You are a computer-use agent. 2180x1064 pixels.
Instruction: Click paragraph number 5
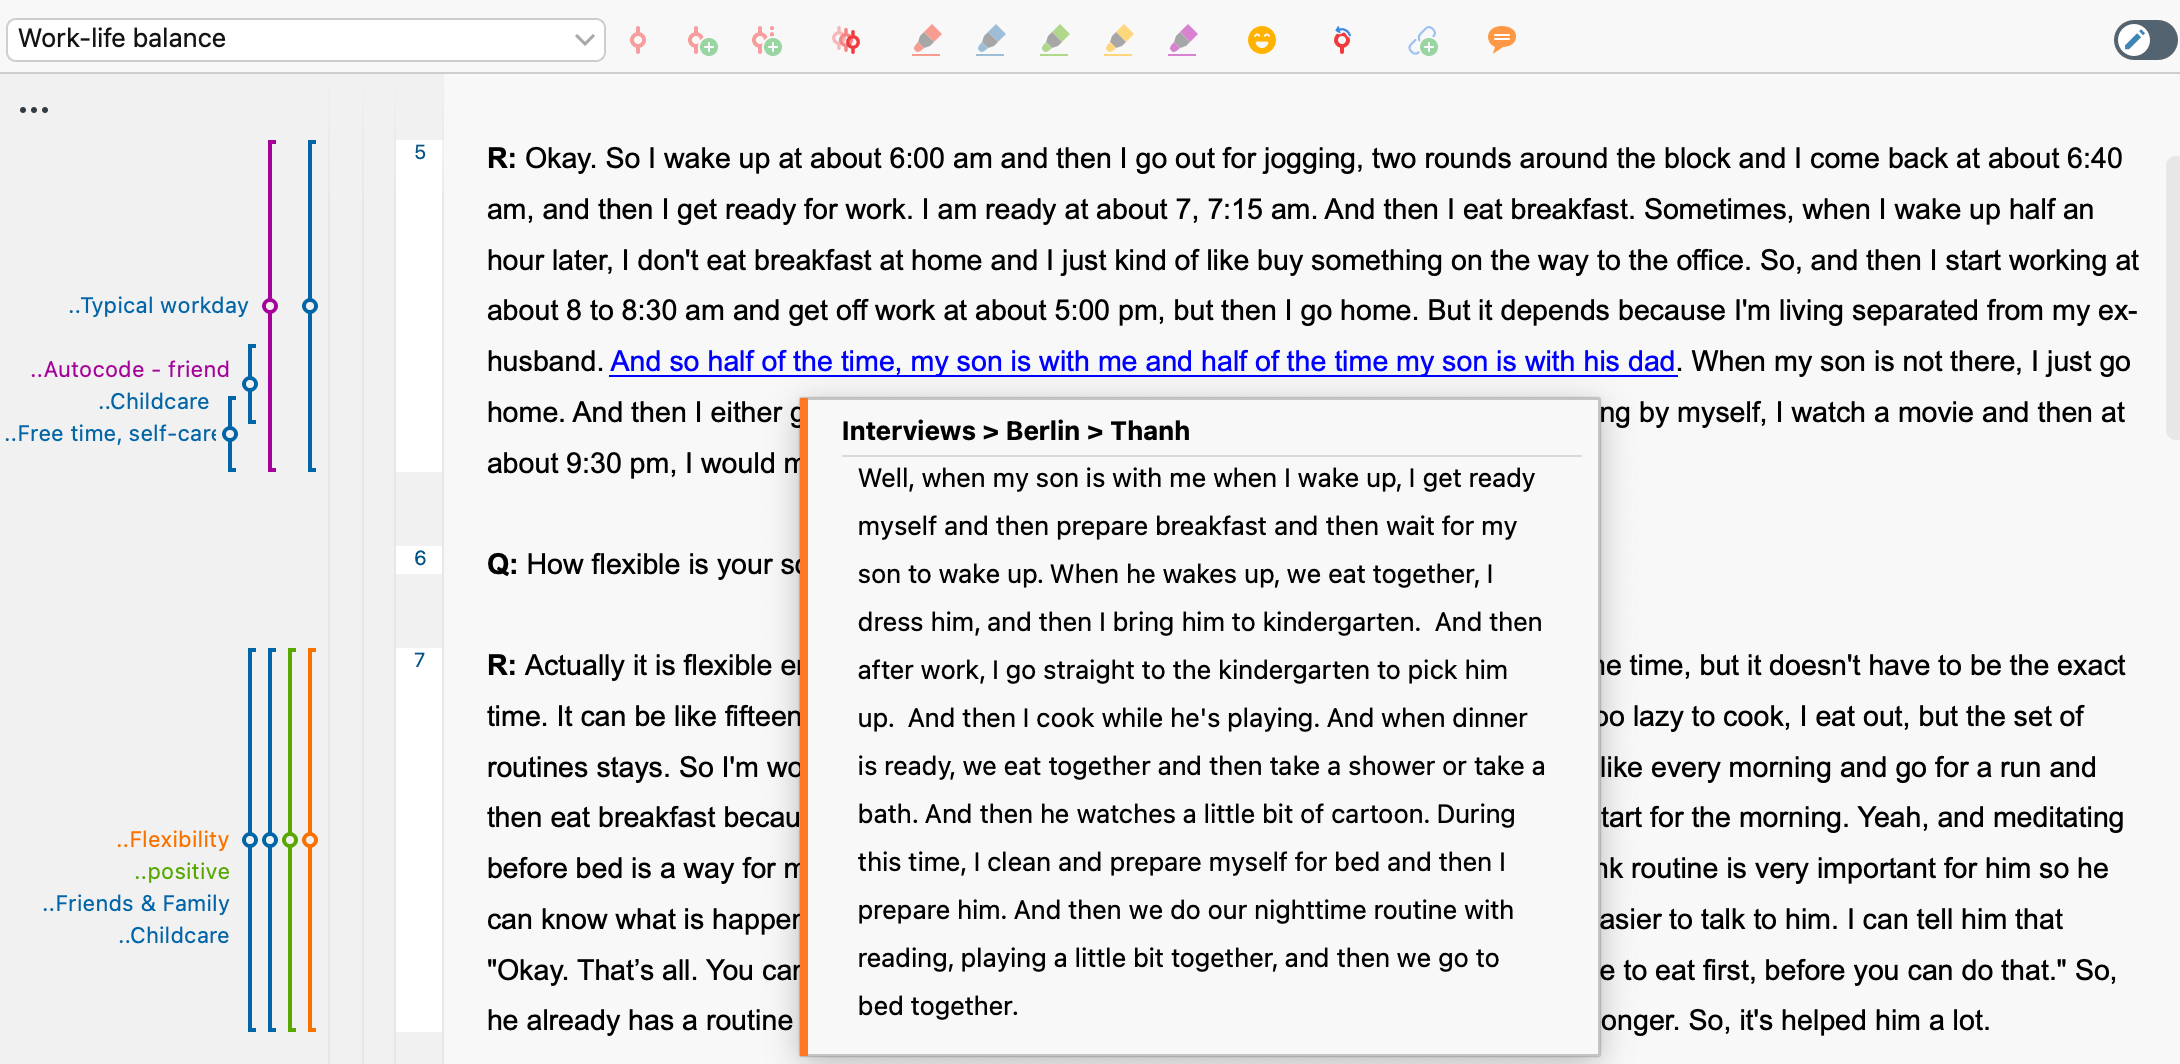pos(420,152)
